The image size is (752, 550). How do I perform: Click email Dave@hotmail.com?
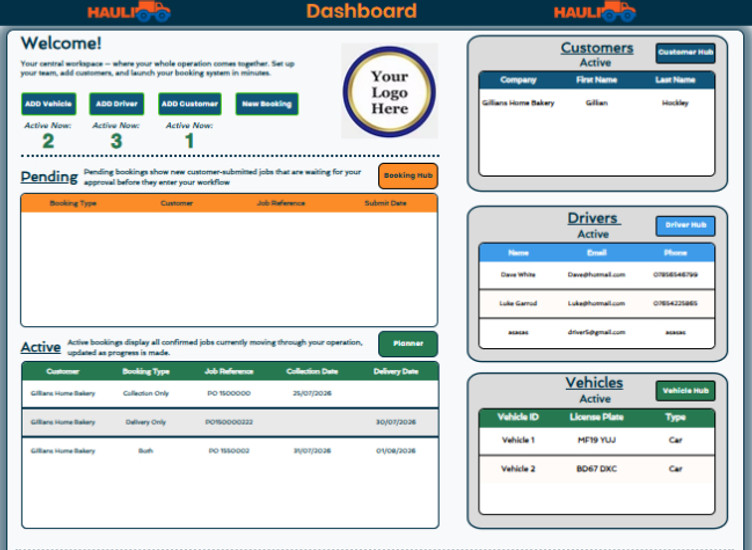tap(597, 275)
